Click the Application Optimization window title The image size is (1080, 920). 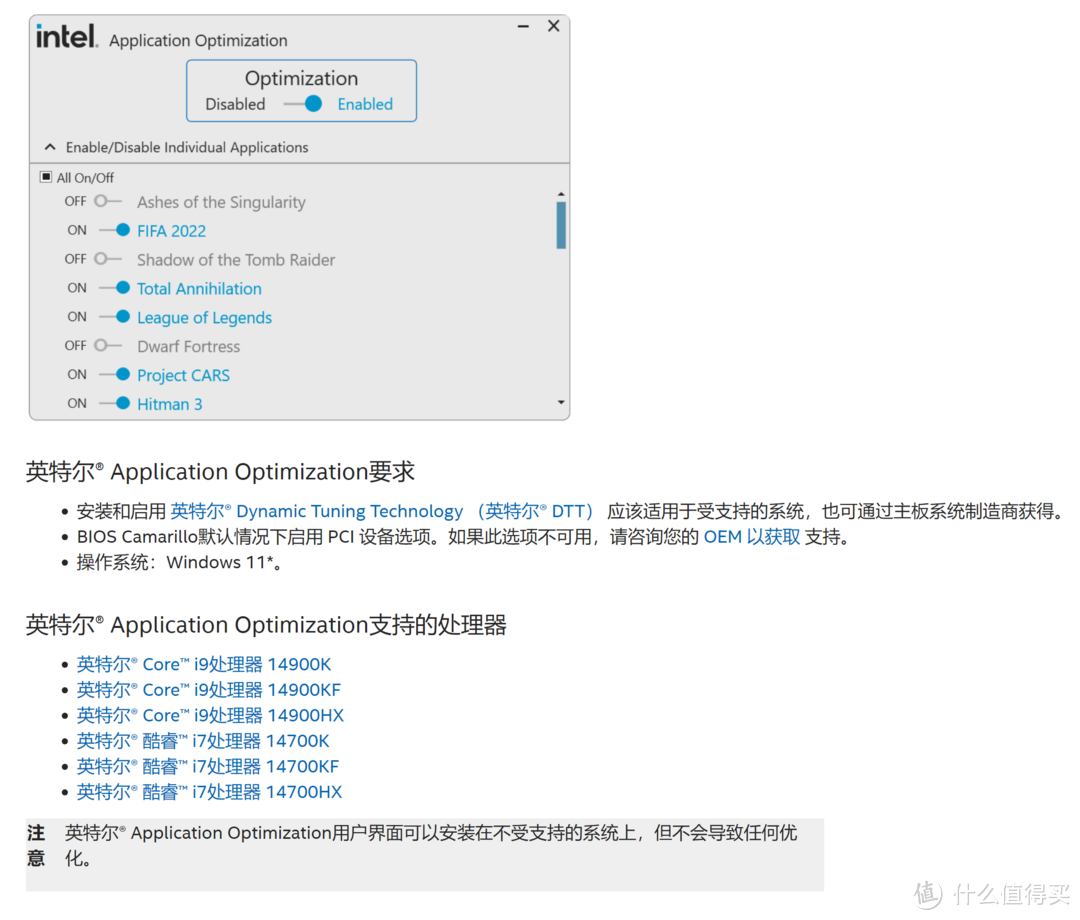click(198, 41)
